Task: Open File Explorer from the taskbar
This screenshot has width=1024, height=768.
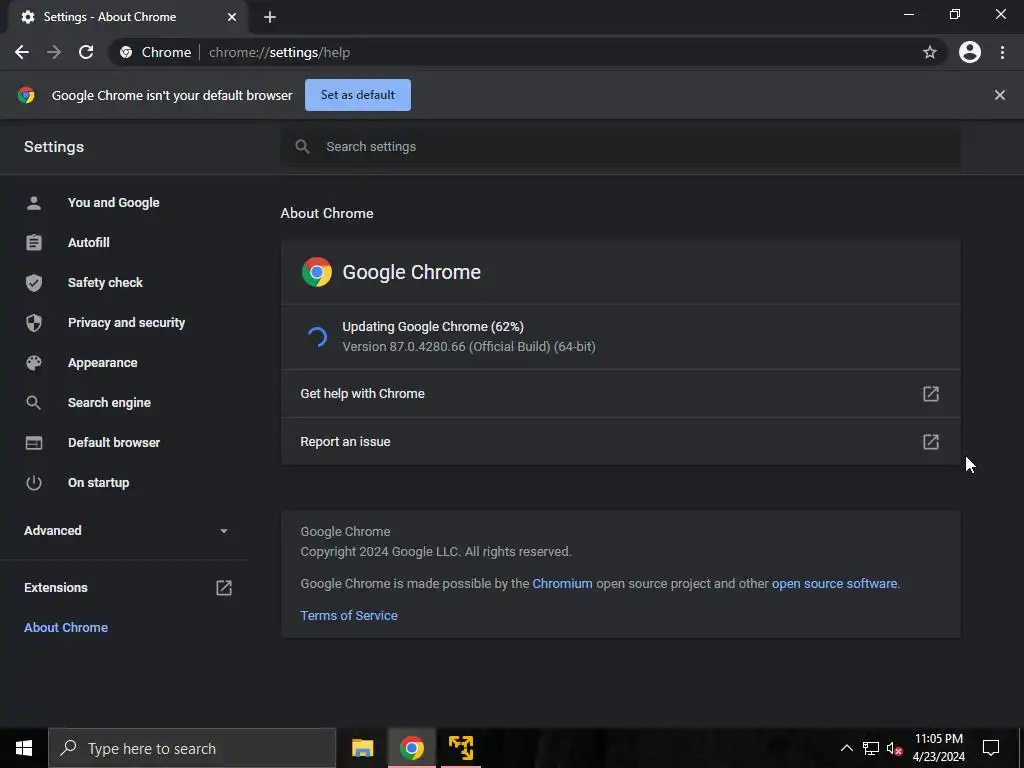Action: (x=362, y=748)
